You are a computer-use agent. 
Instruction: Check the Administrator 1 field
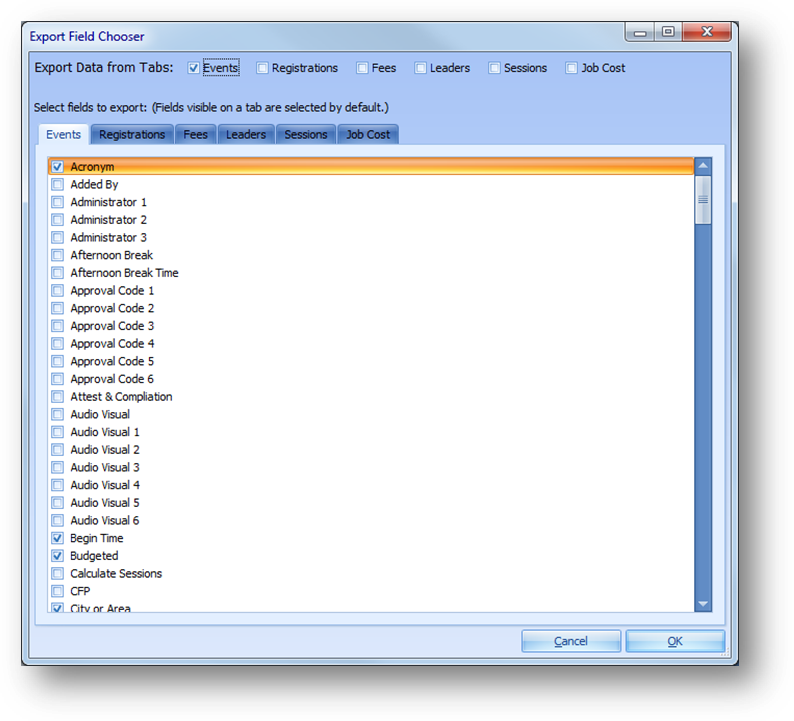pyautogui.click(x=58, y=202)
